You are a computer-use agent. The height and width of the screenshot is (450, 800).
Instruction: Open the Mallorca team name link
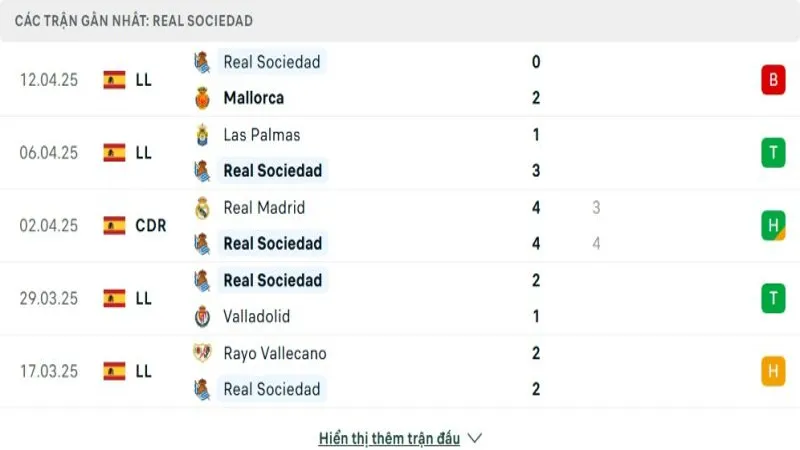tap(253, 98)
